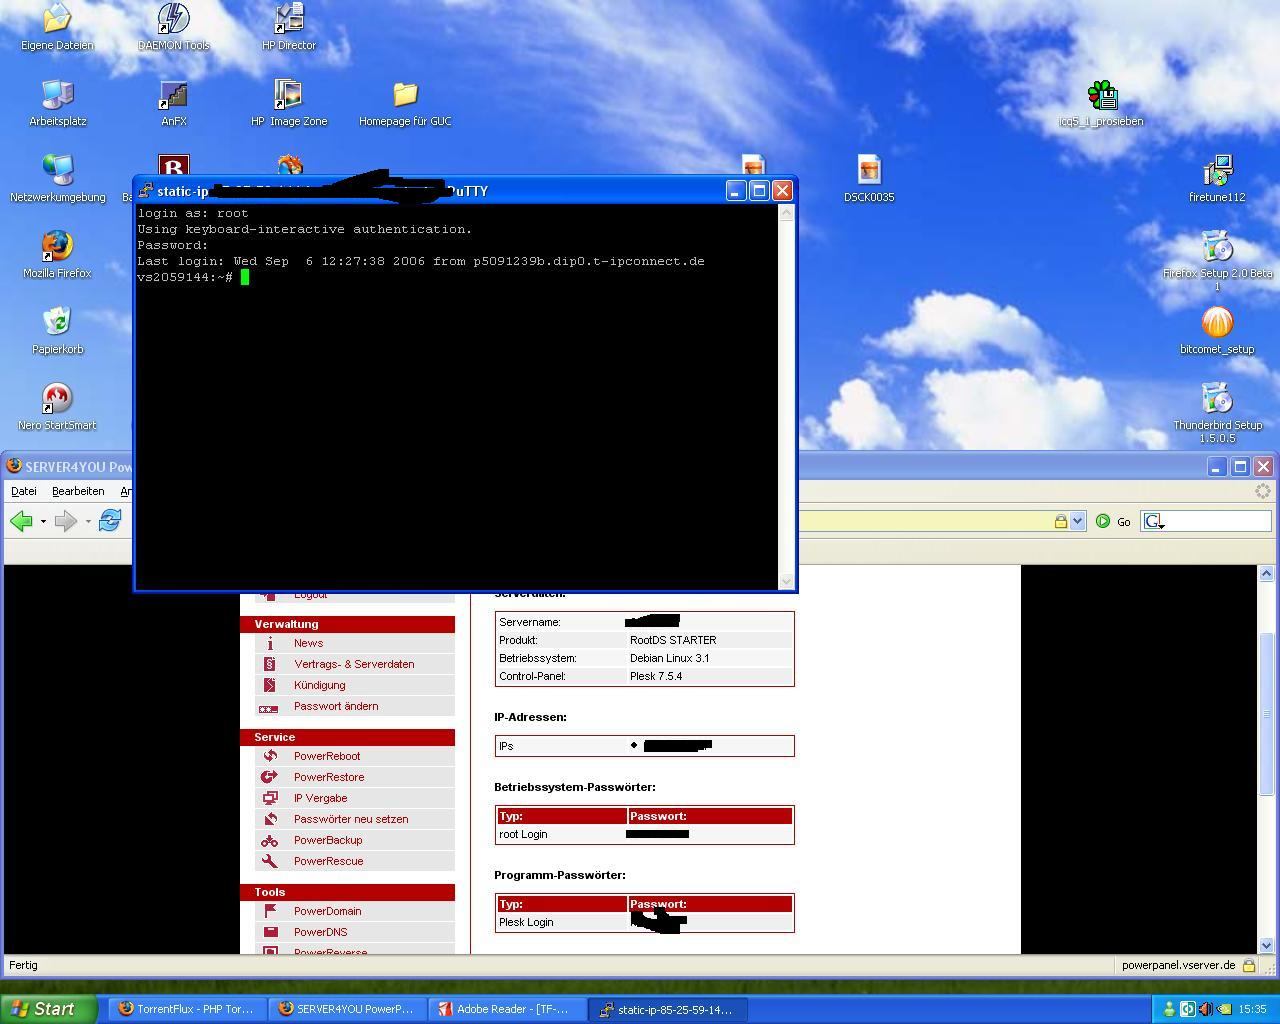Screen dimensions: 1280x1024
Task: Open the PowerDNS tool link
Action: point(320,932)
